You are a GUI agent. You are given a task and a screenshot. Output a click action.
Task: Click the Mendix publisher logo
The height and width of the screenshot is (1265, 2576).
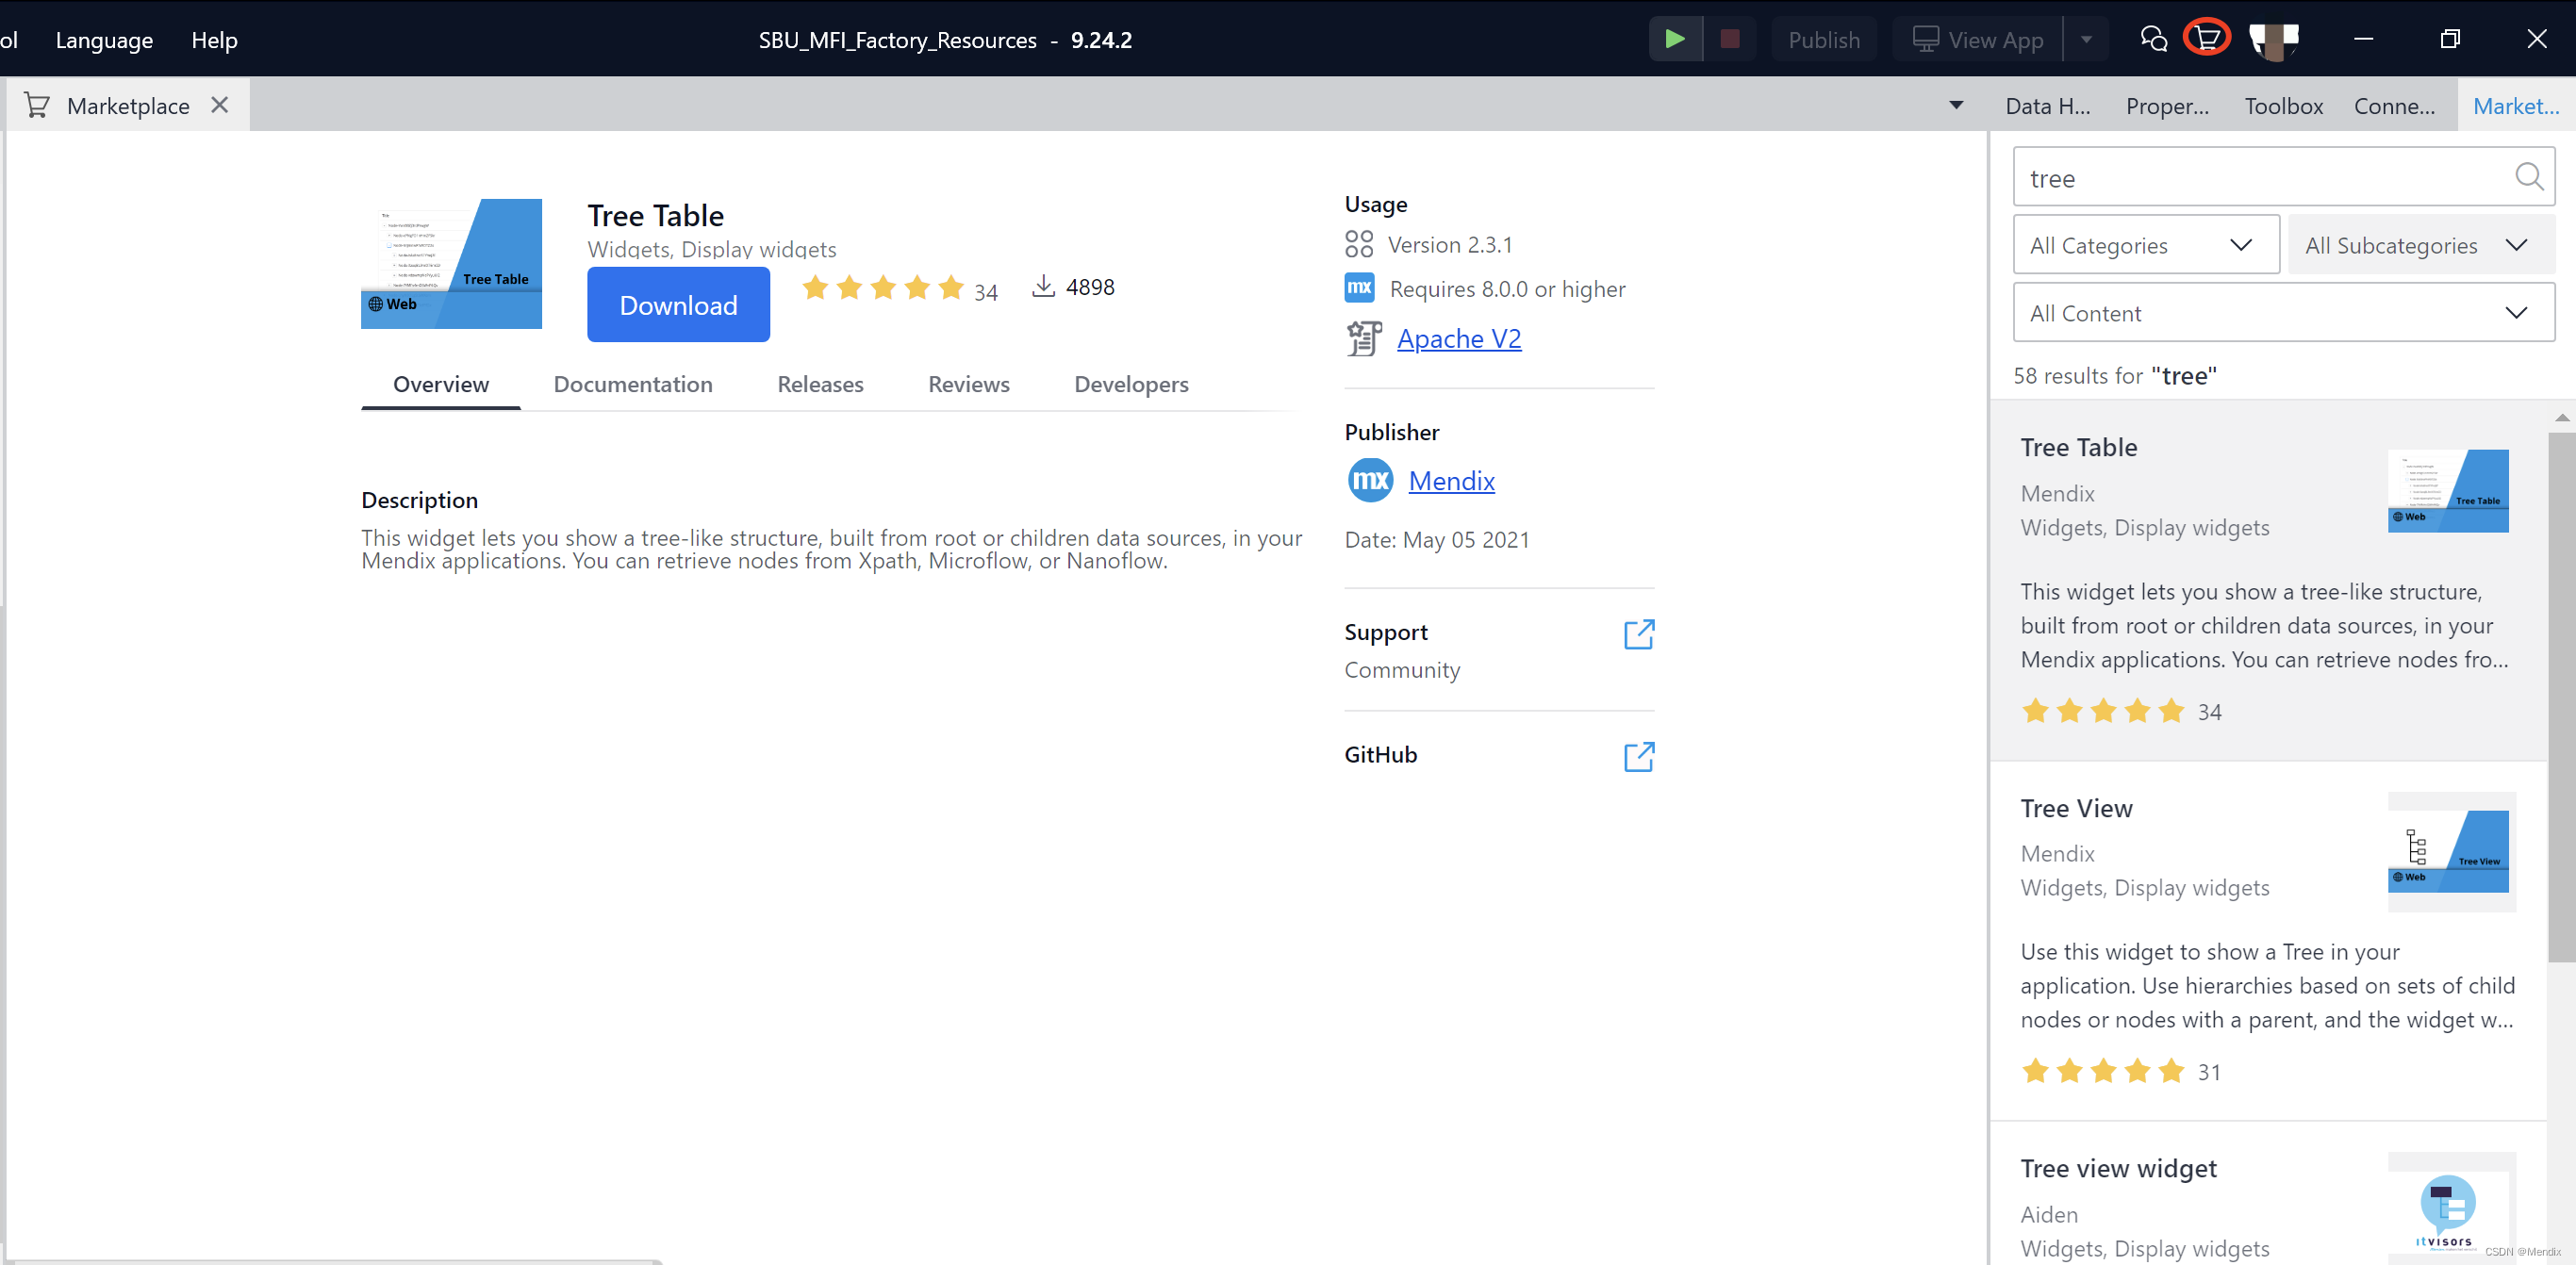1370,481
